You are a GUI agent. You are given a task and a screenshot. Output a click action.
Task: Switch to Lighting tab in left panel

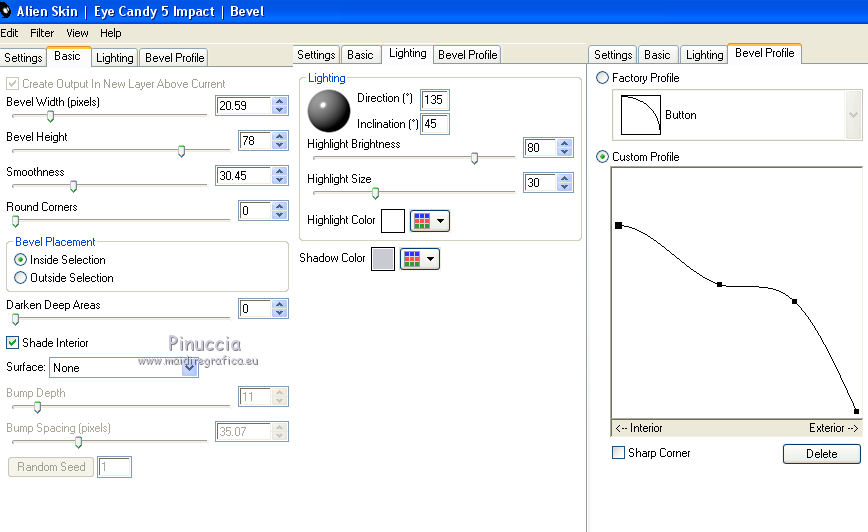point(115,58)
